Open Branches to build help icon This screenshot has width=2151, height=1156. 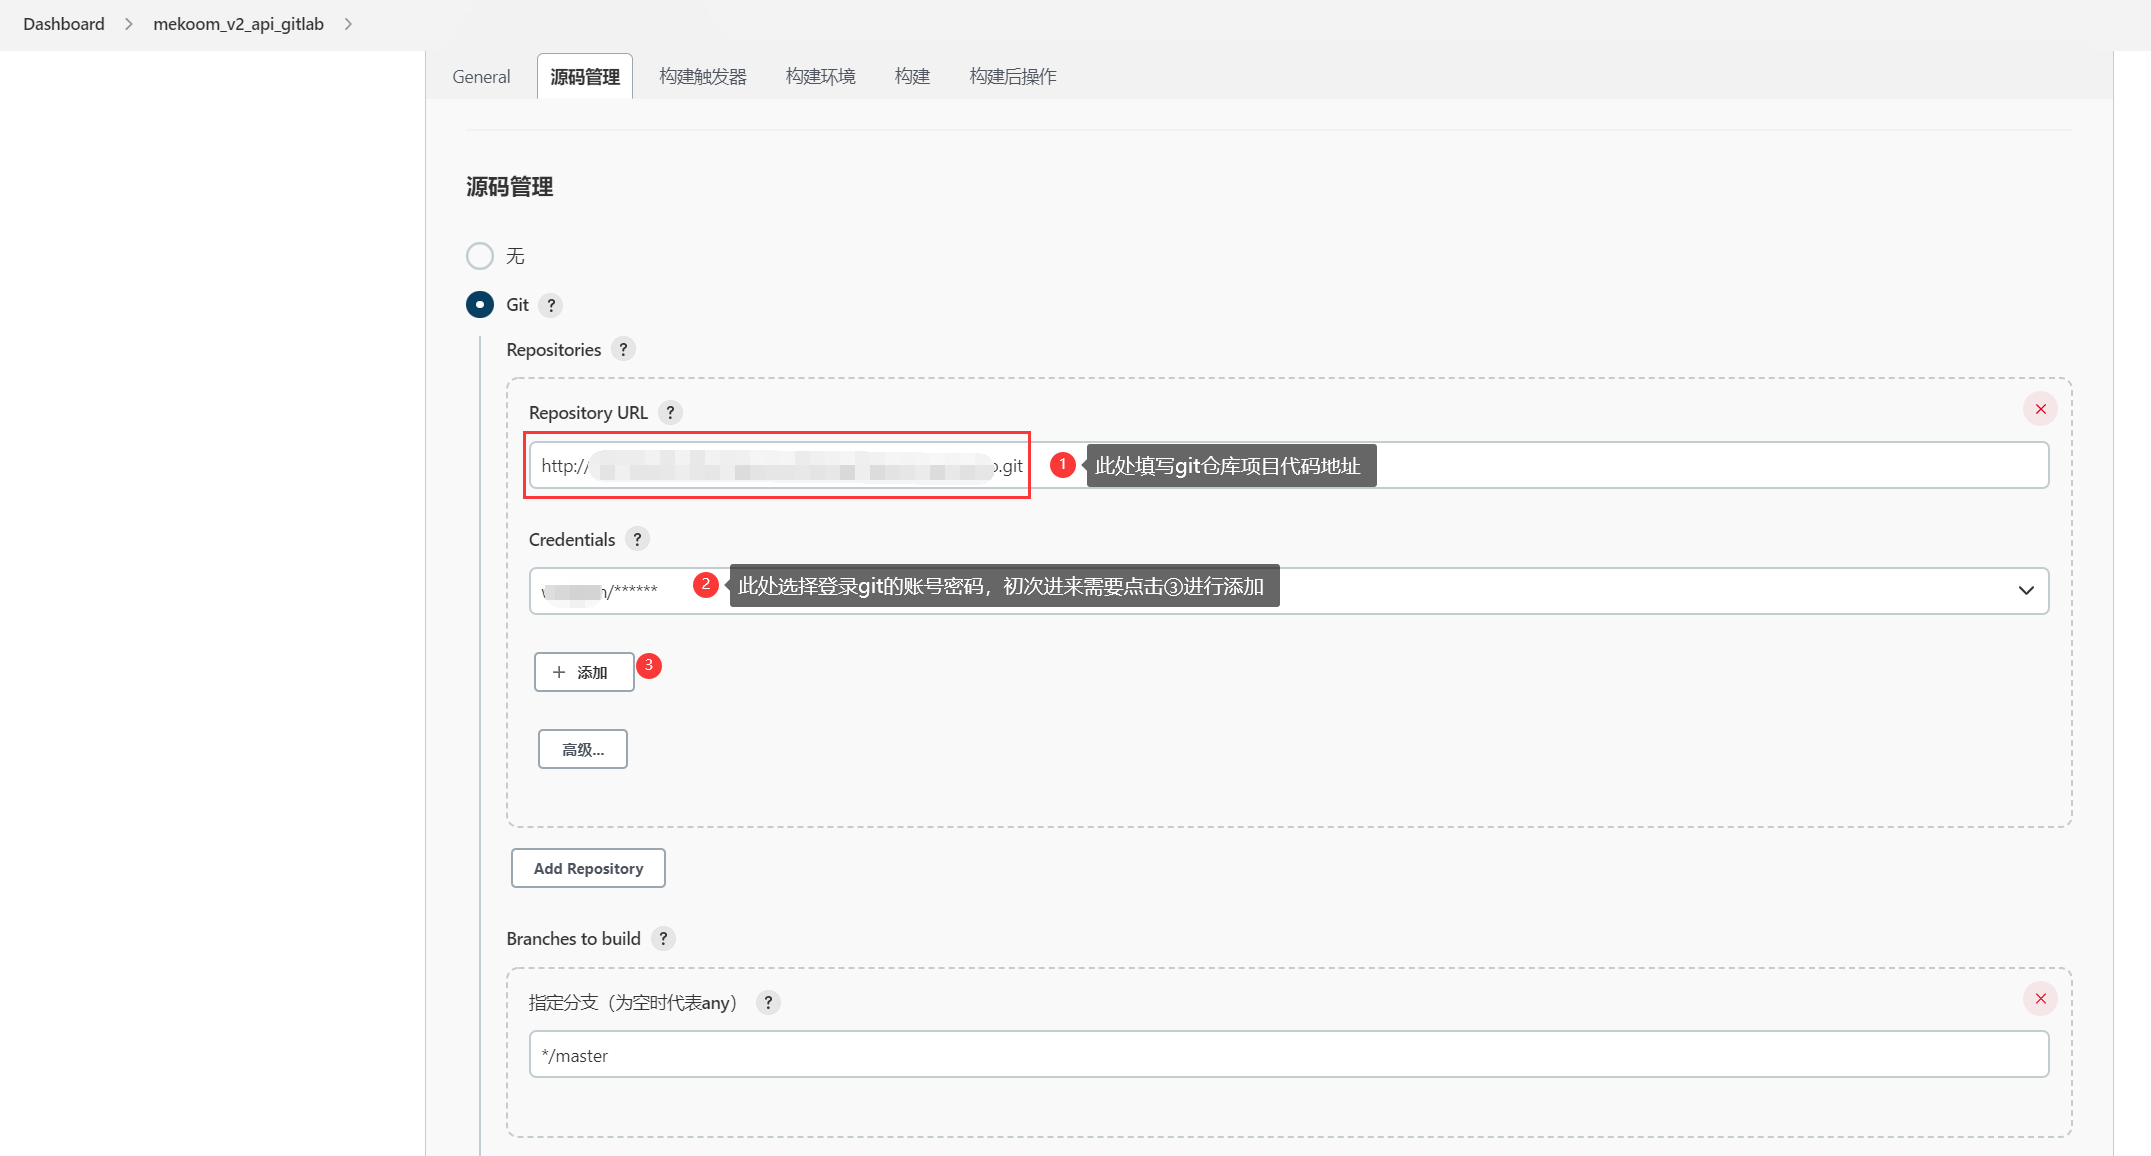663,938
